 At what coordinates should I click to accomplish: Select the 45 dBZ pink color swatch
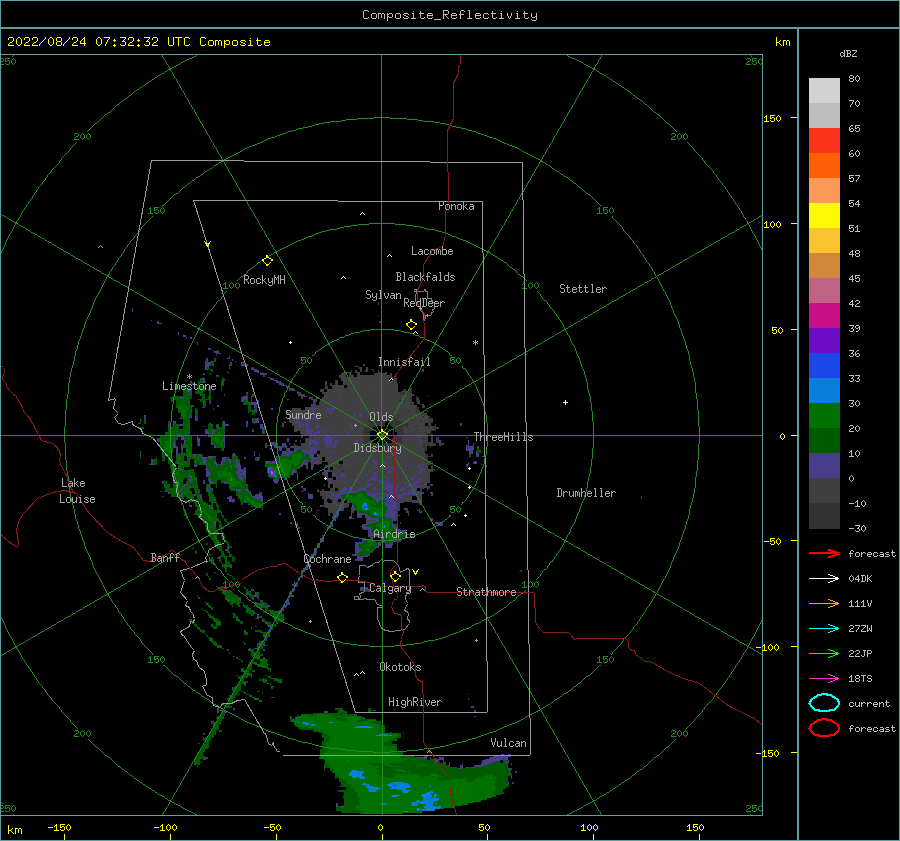(x=824, y=290)
